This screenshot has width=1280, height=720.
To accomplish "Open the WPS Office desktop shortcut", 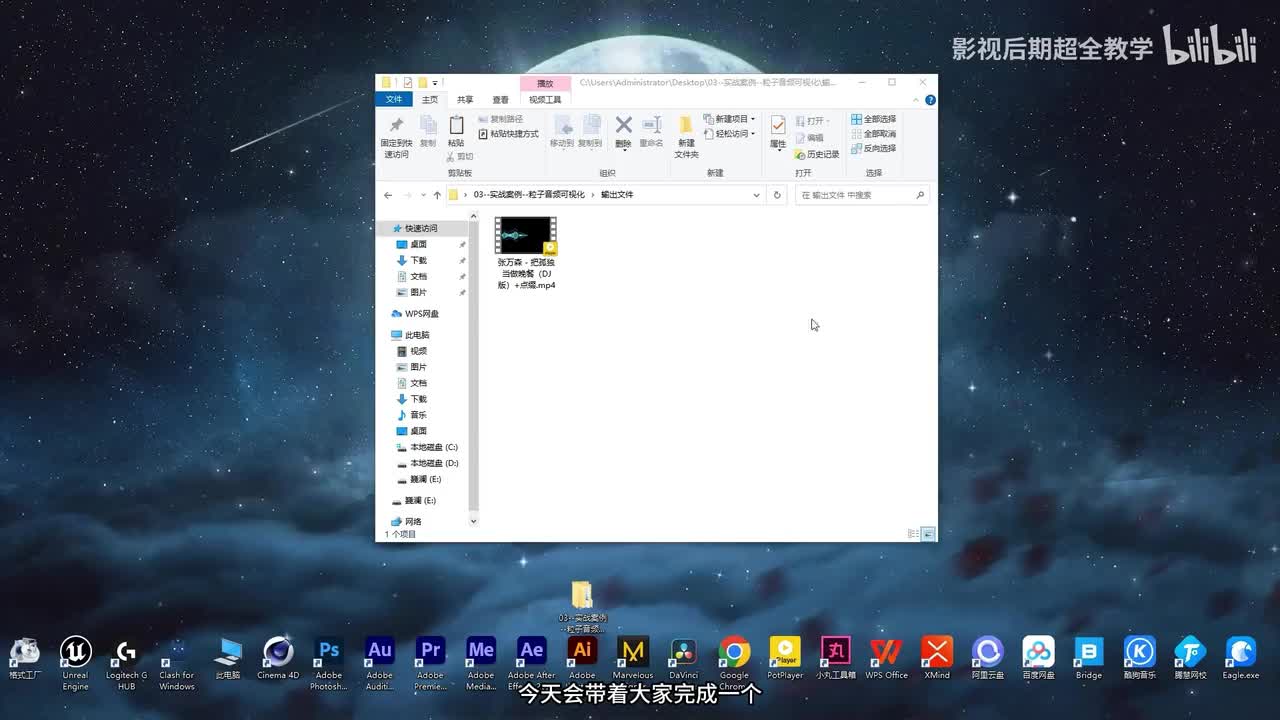I will click(x=886, y=659).
